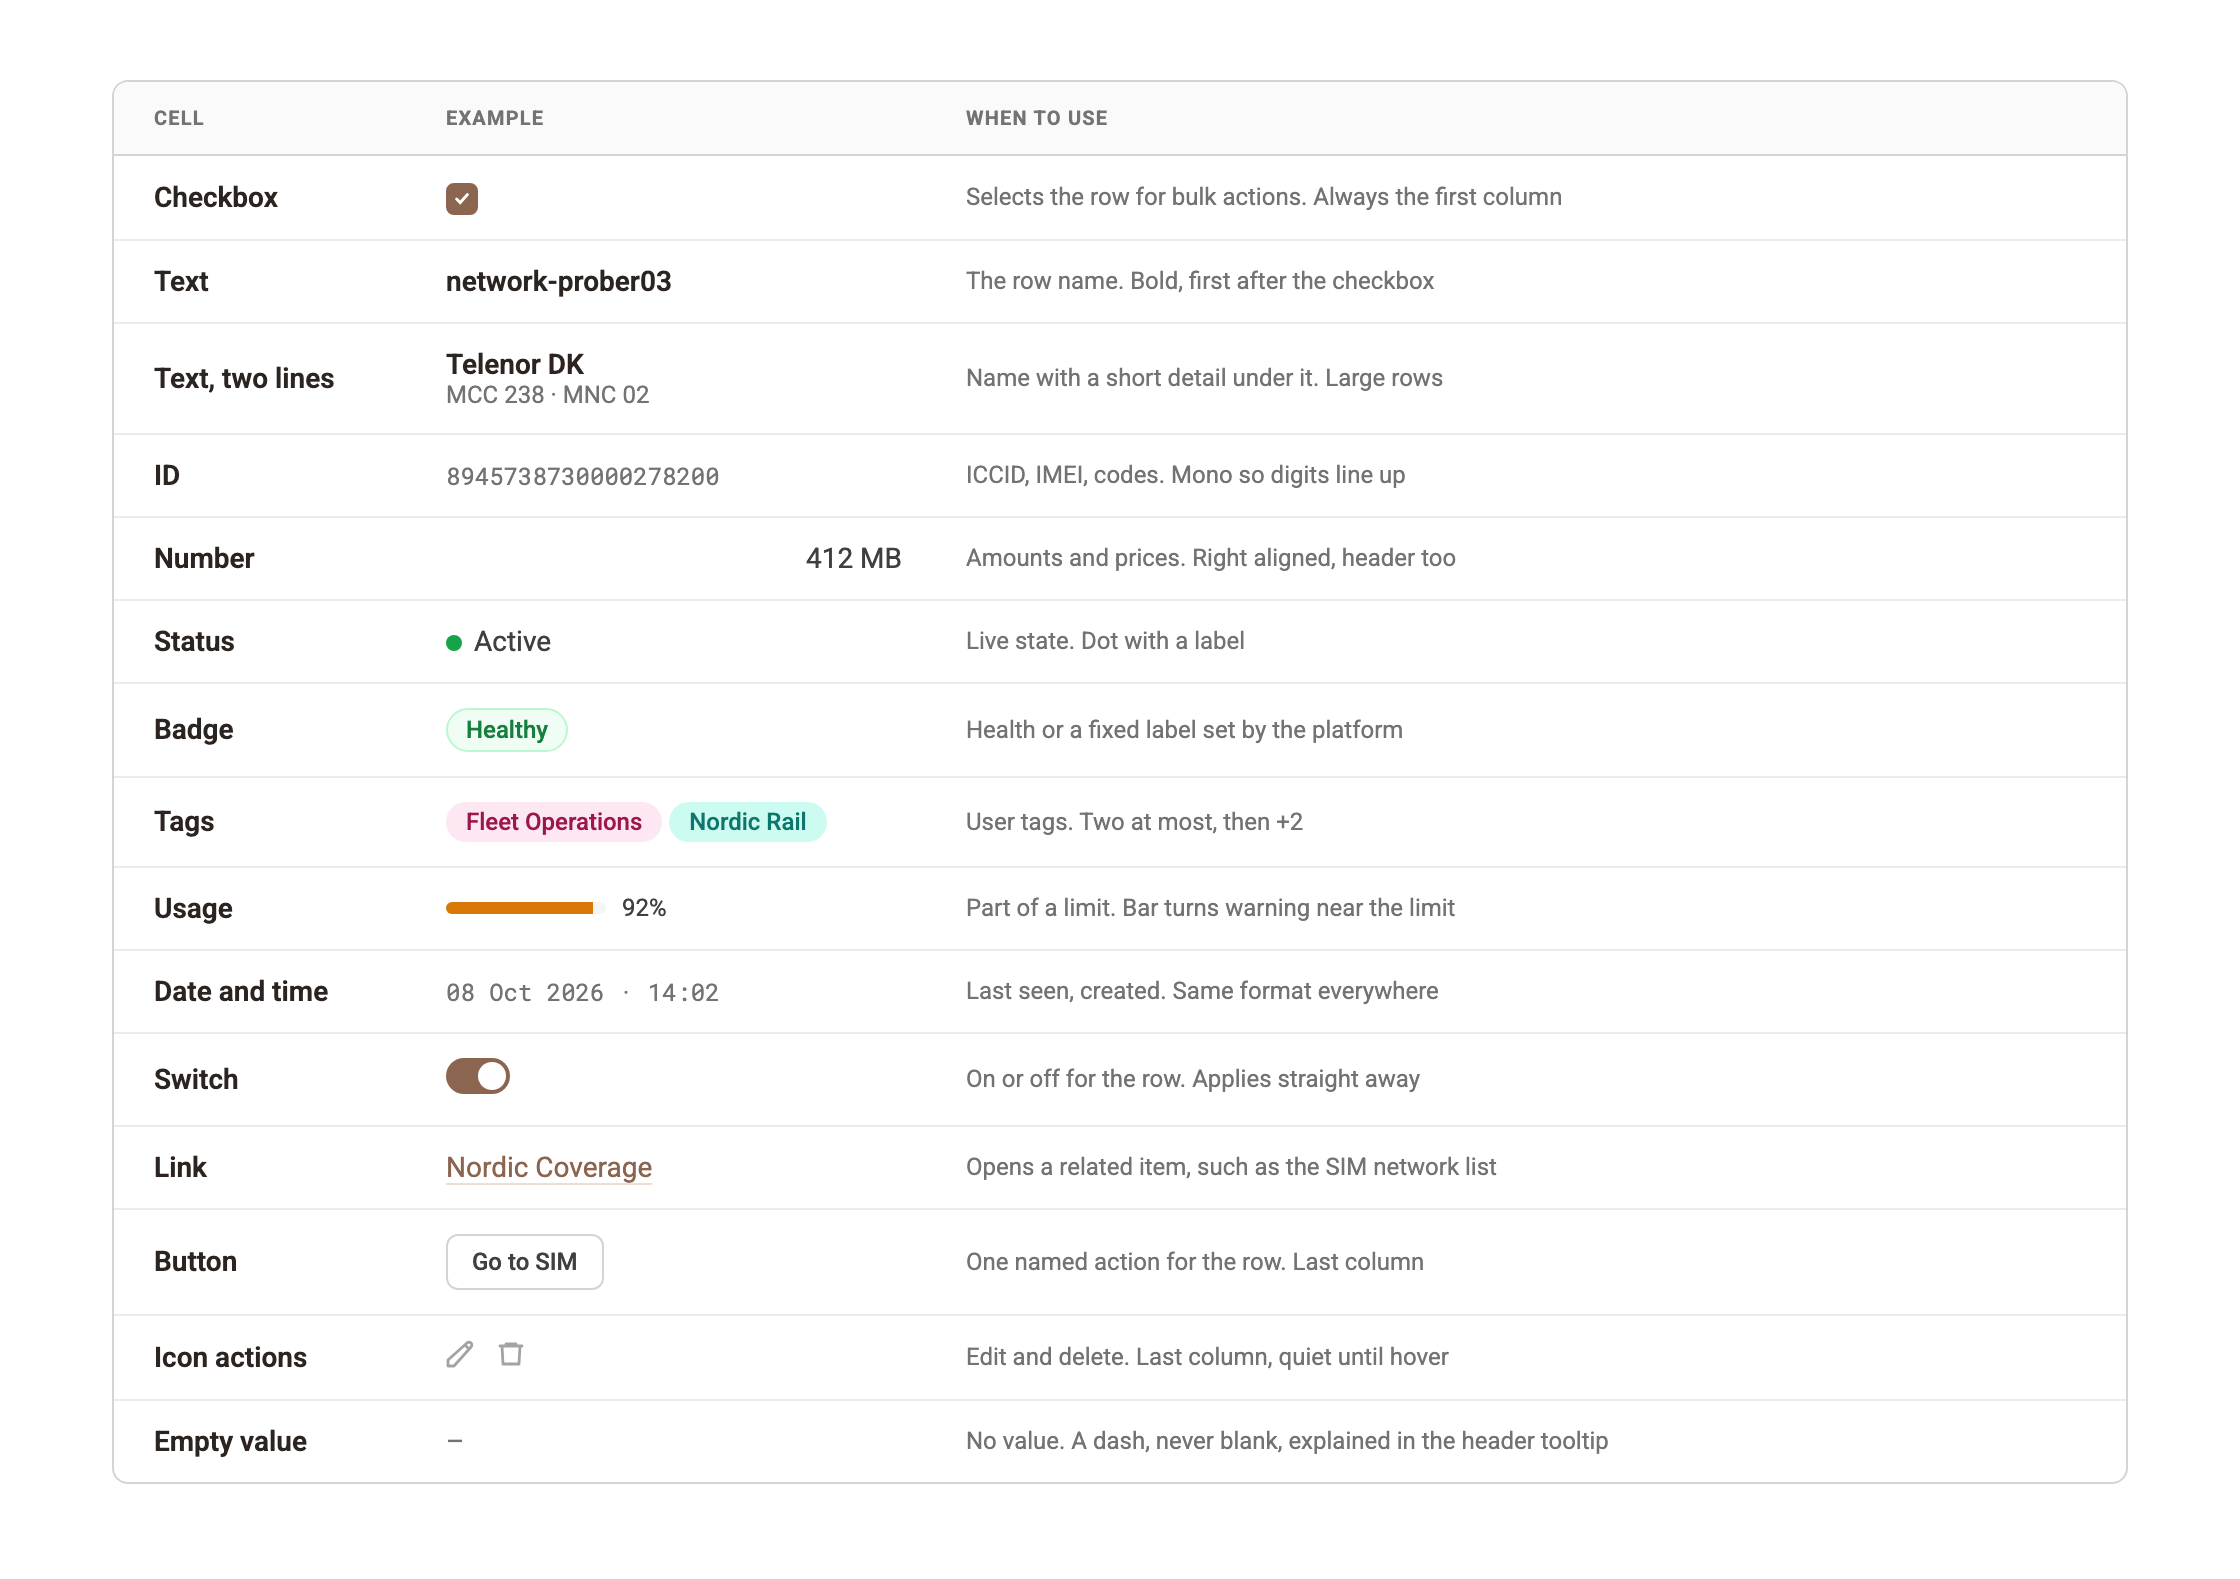Click the Status row label

(x=194, y=641)
